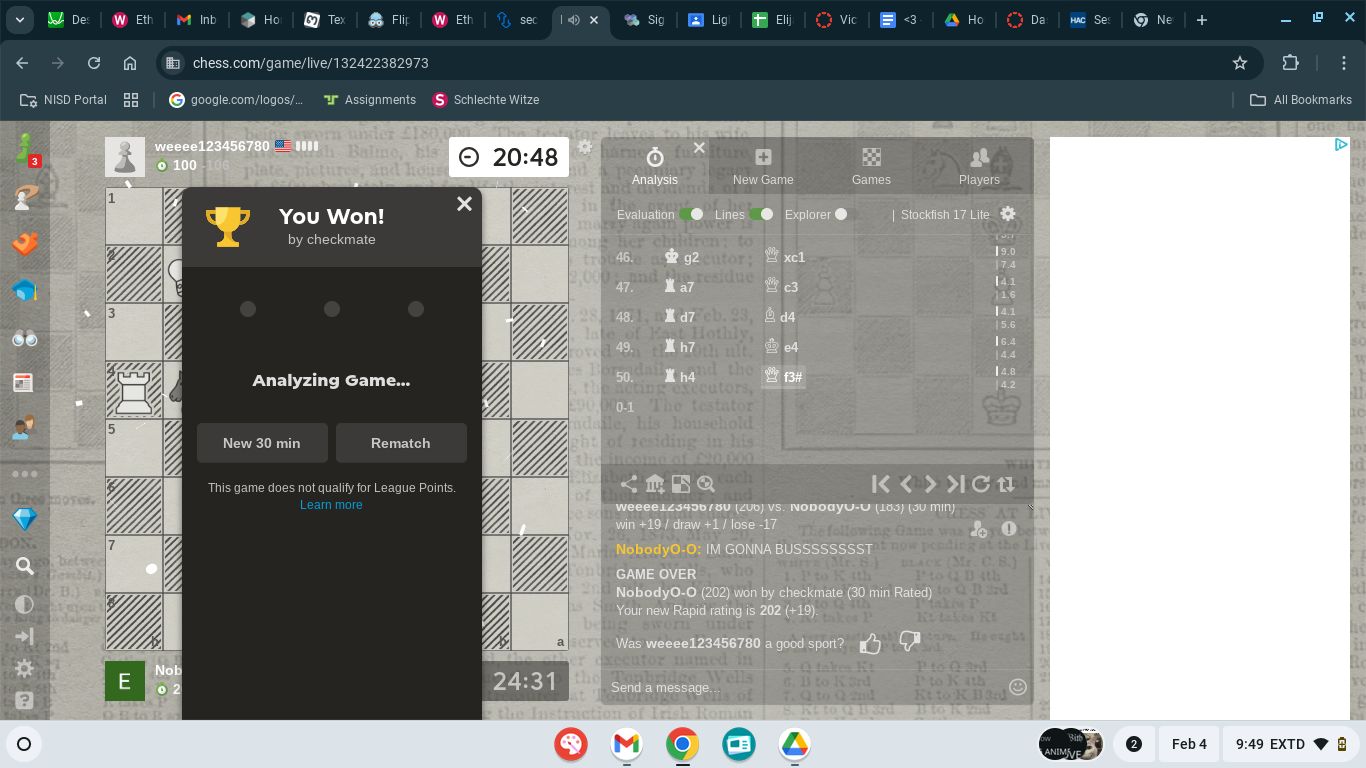Give thumbs up for good sport
Image resolution: width=1366 pixels, height=768 pixels.
pyautogui.click(x=870, y=643)
